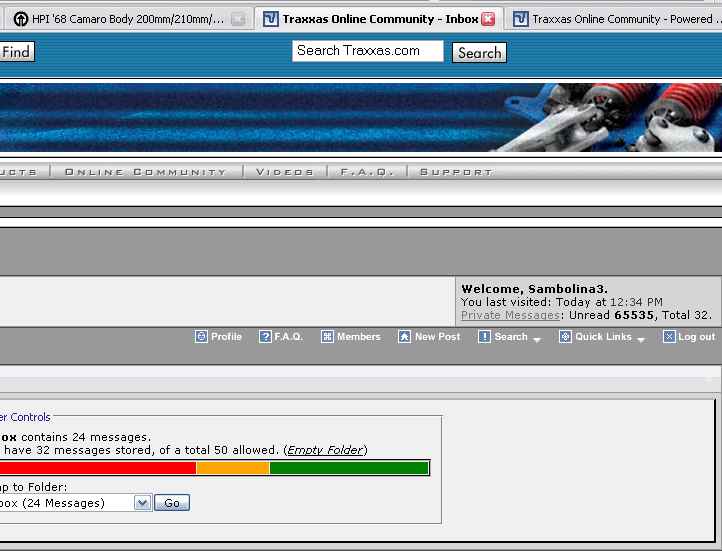Focus the Search Traxxas.com input field
This screenshot has width=722, height=551.
pos(367,51)
